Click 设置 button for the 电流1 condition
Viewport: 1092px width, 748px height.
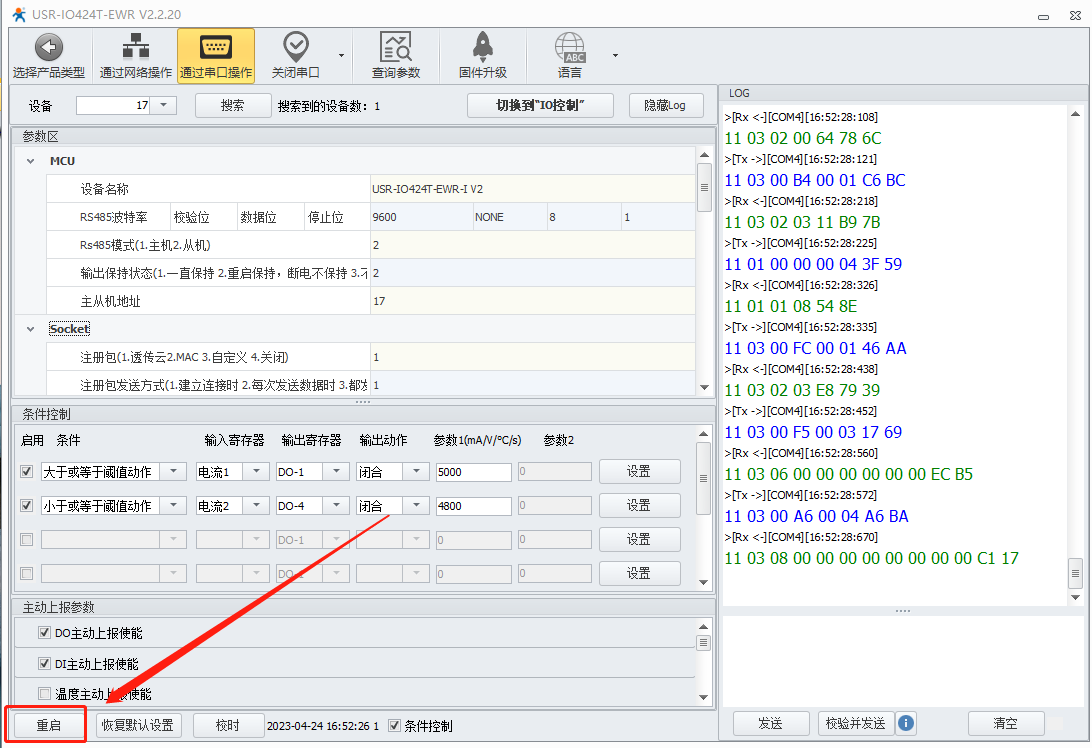[x=639, y=472]
